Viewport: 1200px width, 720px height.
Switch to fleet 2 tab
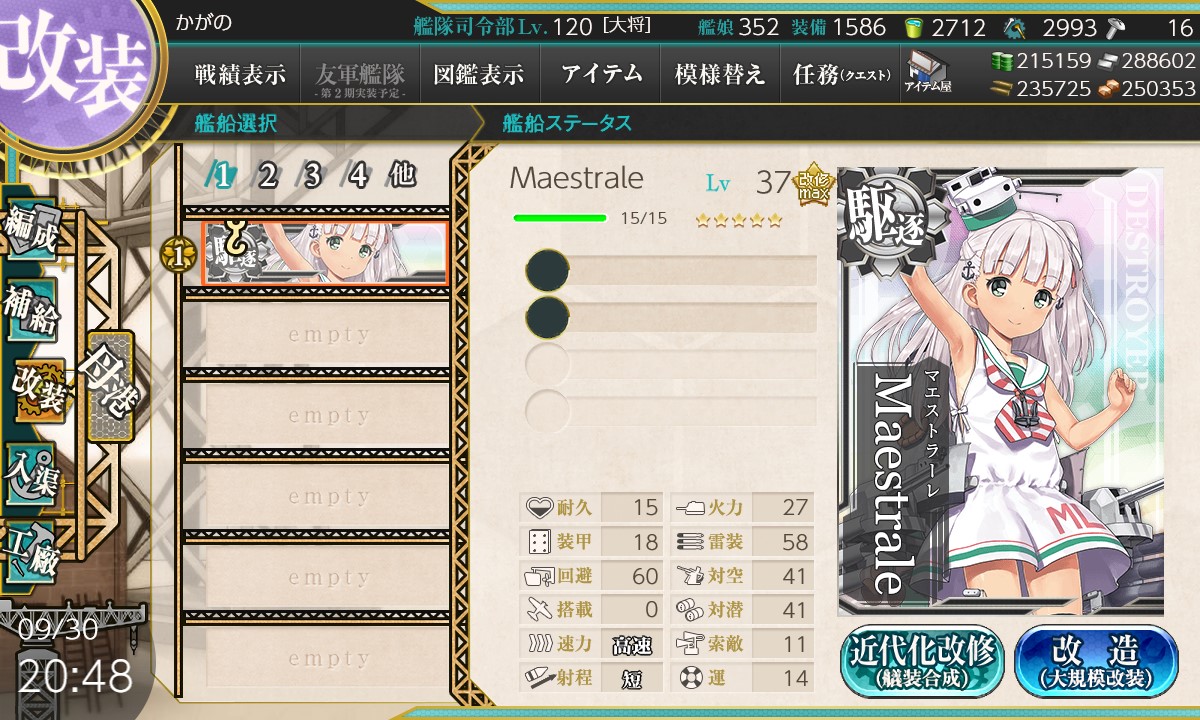tap(267, 176)
